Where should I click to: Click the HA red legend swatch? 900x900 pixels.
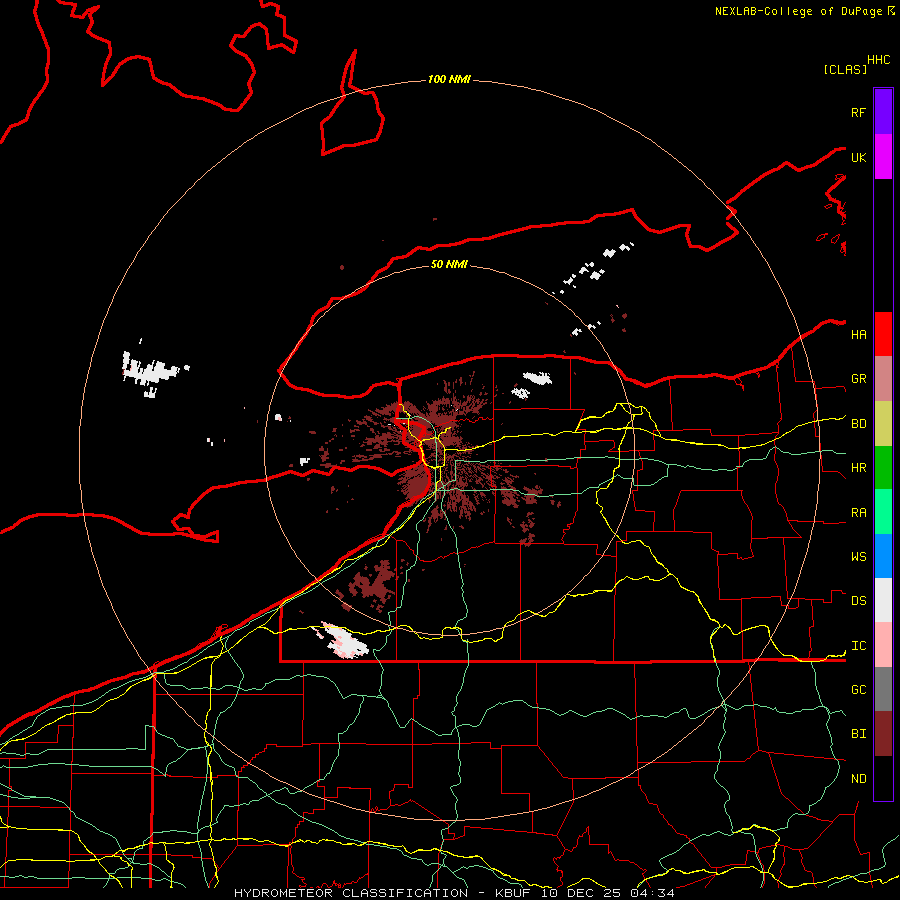point(883,334)
